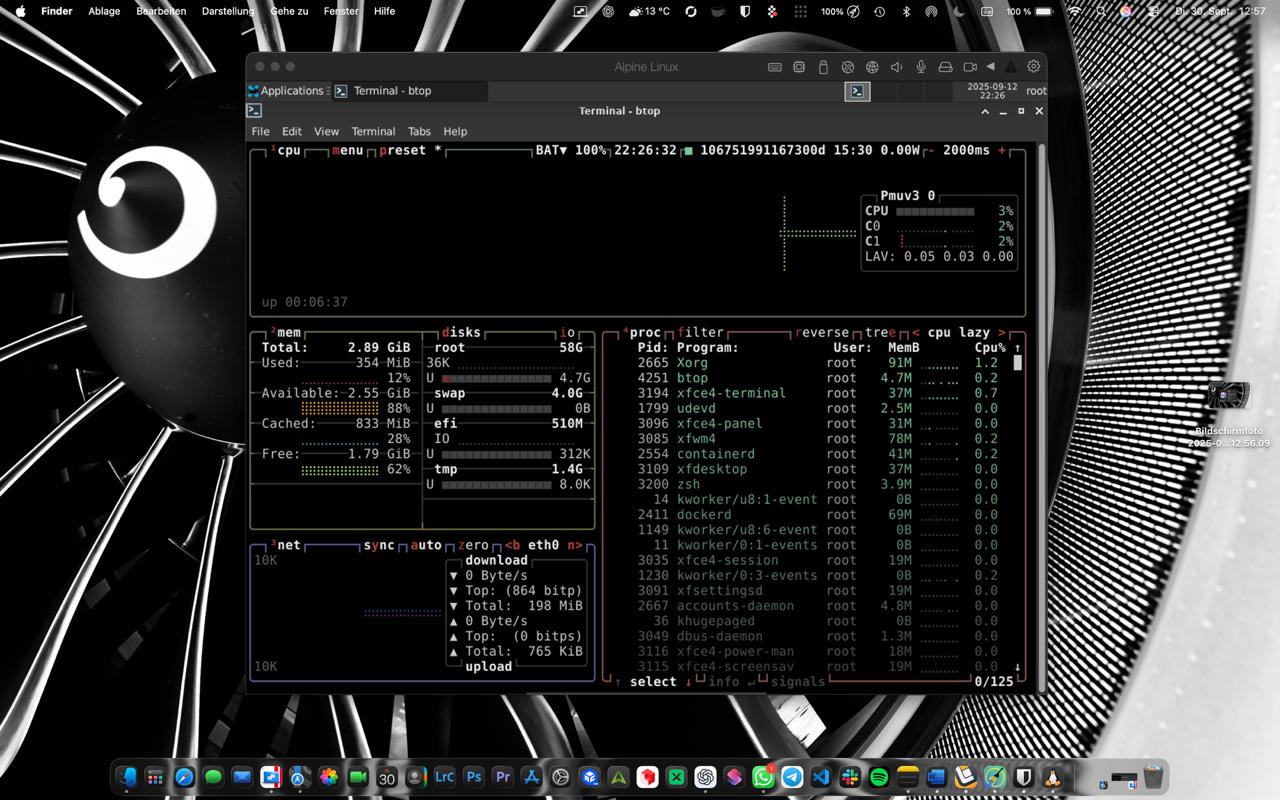Toggle tree view in btop proc box
1280x800 pixels.
pyautogui.click(x=881, y=332)
